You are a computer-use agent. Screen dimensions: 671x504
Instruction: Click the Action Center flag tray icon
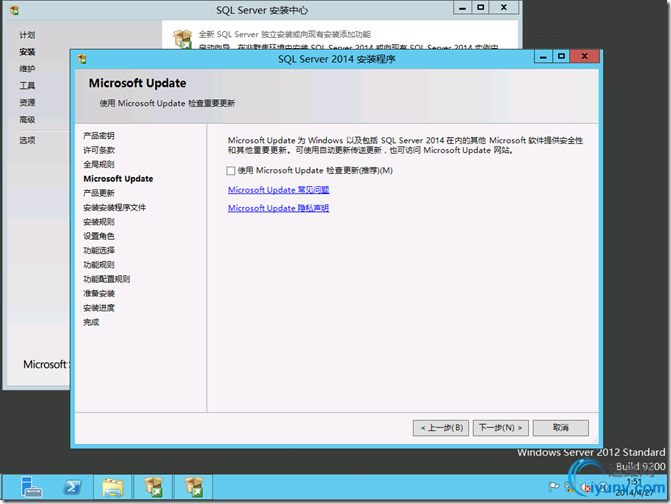[554, 487]
